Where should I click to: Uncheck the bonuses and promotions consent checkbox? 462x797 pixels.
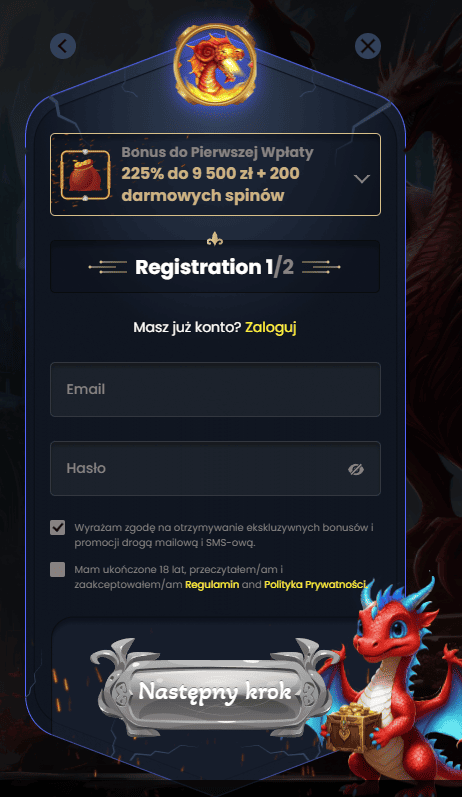pos(58,527)
